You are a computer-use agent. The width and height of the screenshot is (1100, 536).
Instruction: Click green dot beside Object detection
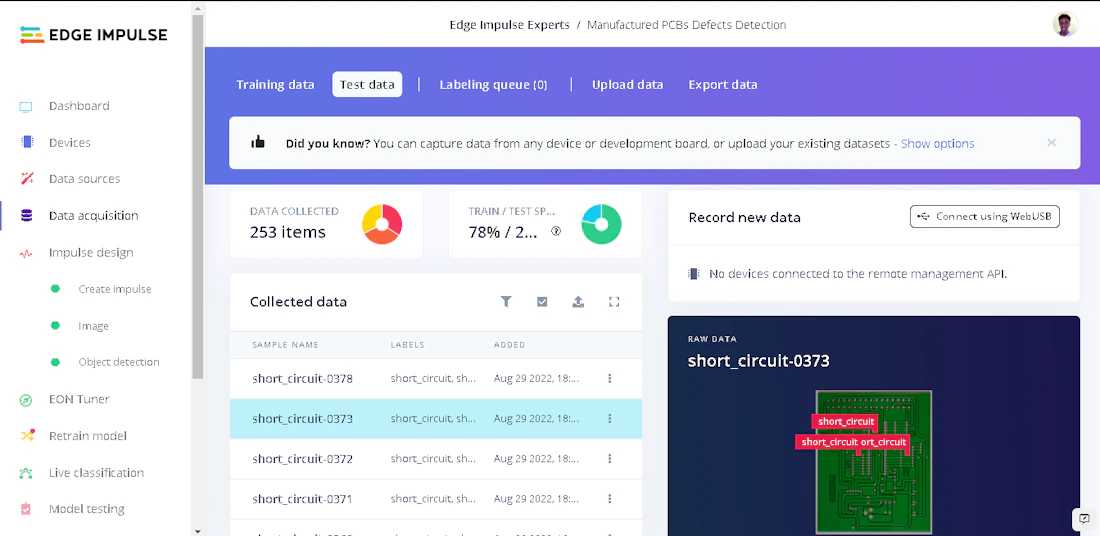(x=55, y=362)
